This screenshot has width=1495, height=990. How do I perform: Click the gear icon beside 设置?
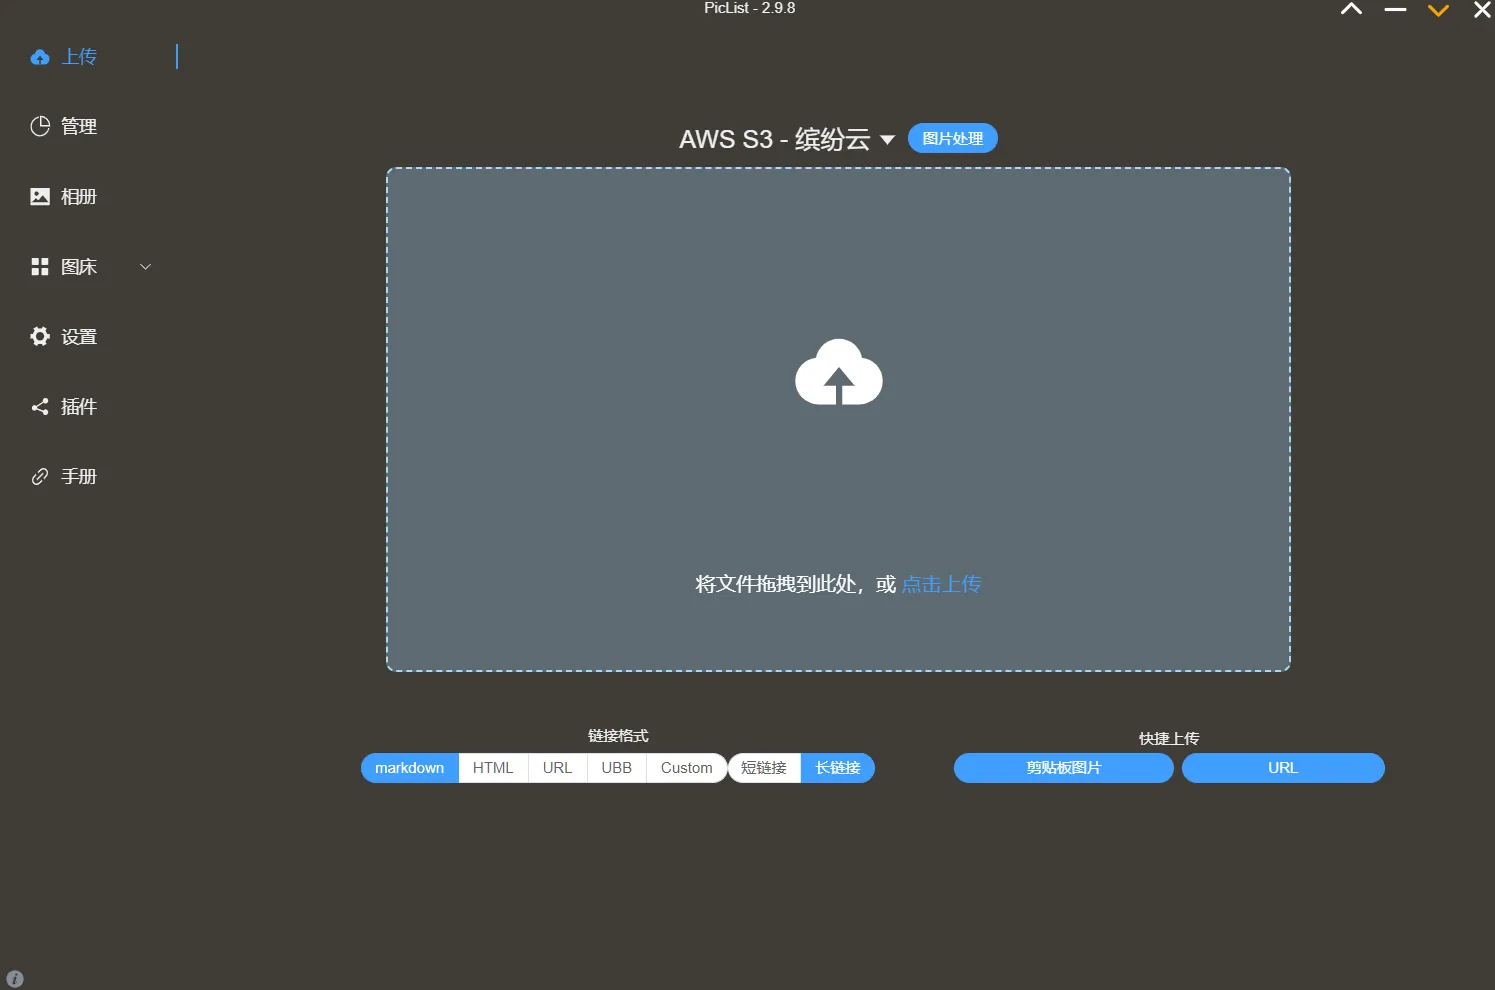(40, 337)
